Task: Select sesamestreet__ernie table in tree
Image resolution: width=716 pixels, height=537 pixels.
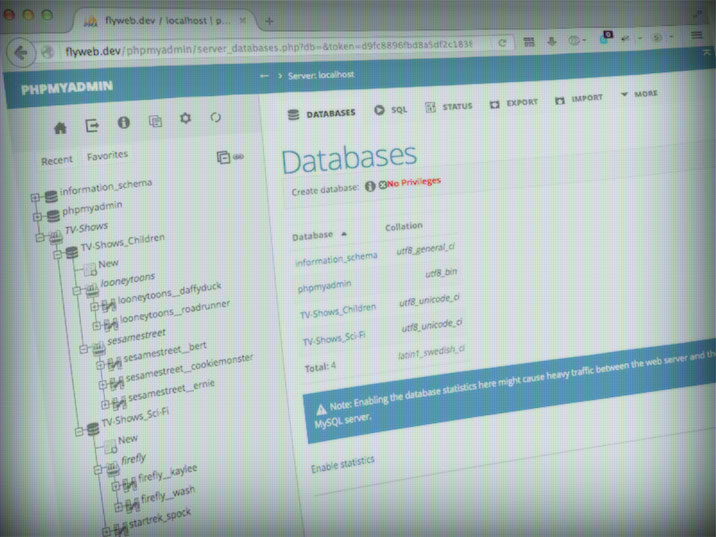Action: point(171,391)
